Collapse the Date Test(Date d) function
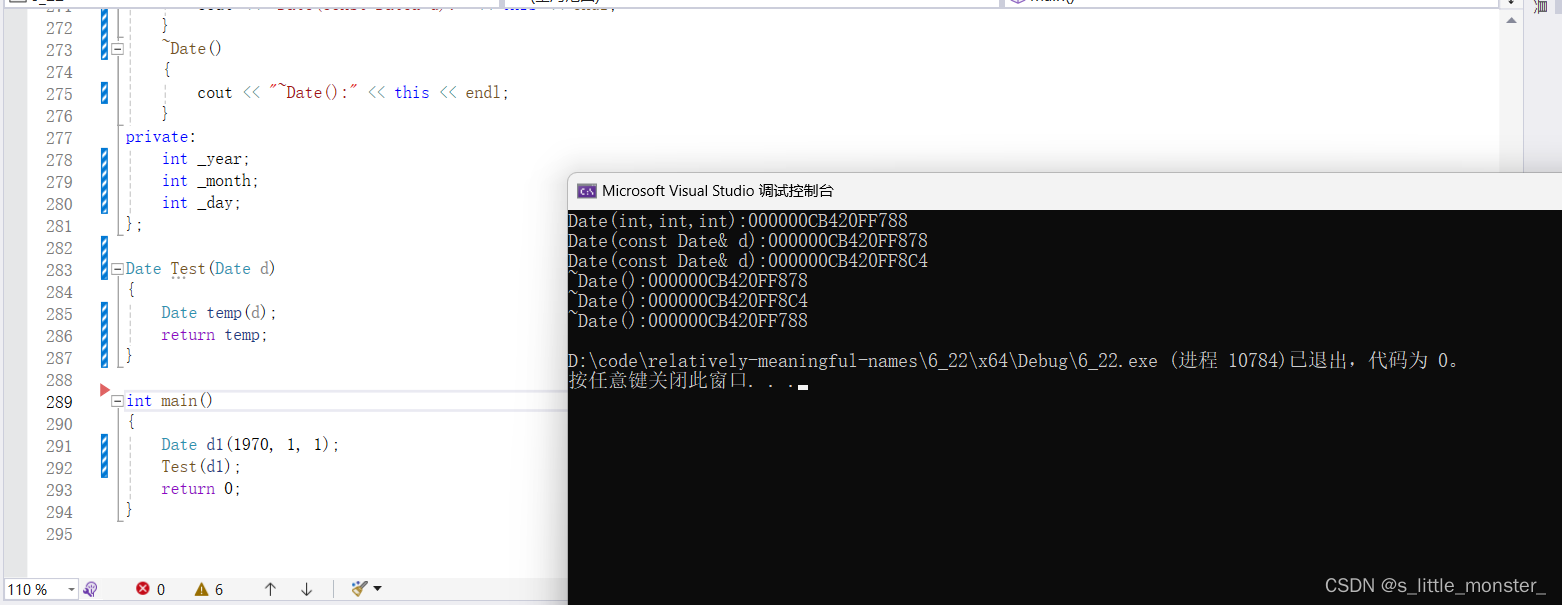 (117, 268)
